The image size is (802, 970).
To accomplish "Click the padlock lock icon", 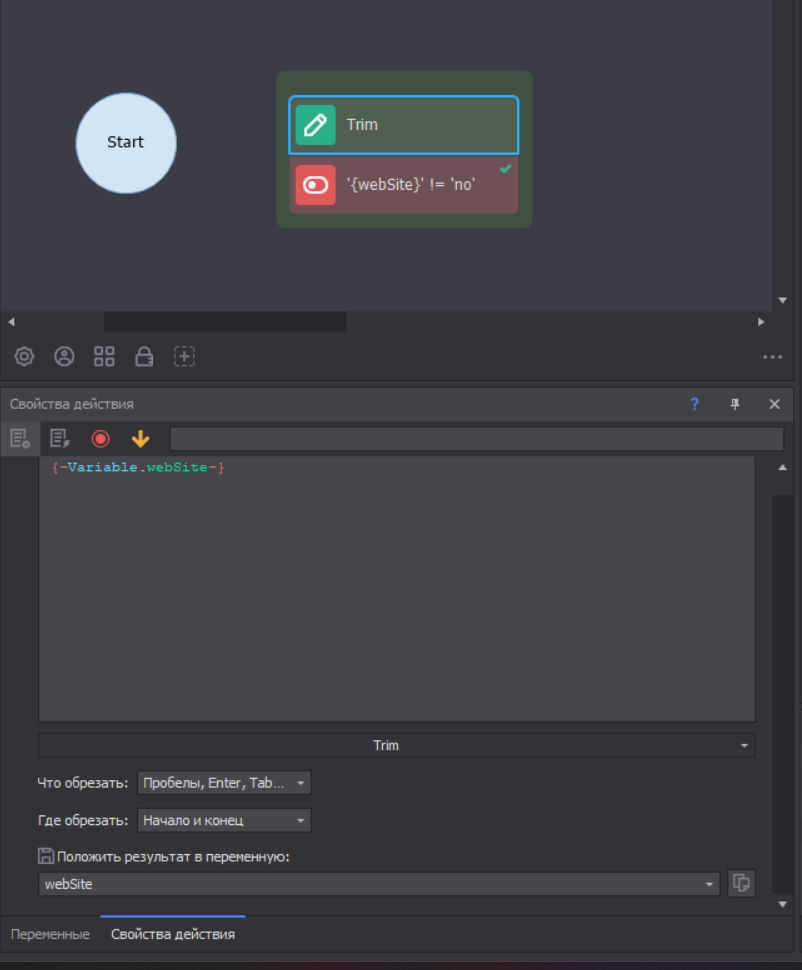I will (144, 356).
